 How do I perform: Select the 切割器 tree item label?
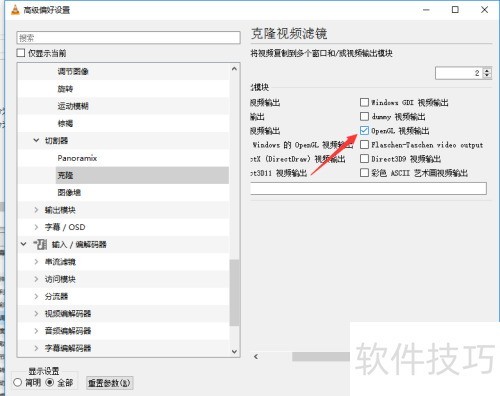[56, 141]
